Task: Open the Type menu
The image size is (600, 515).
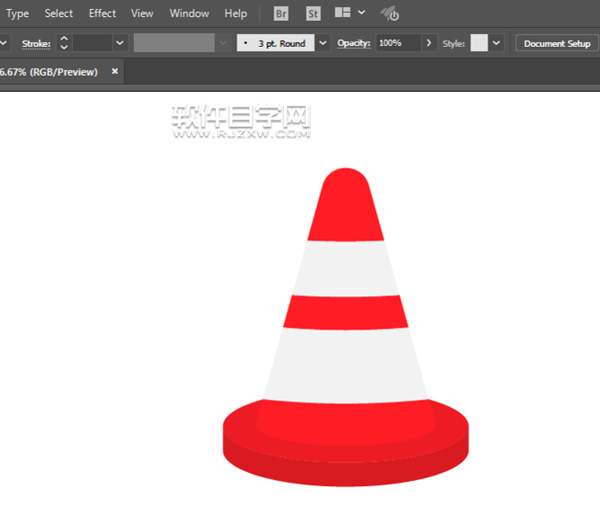Action: [x=18, y=14]
